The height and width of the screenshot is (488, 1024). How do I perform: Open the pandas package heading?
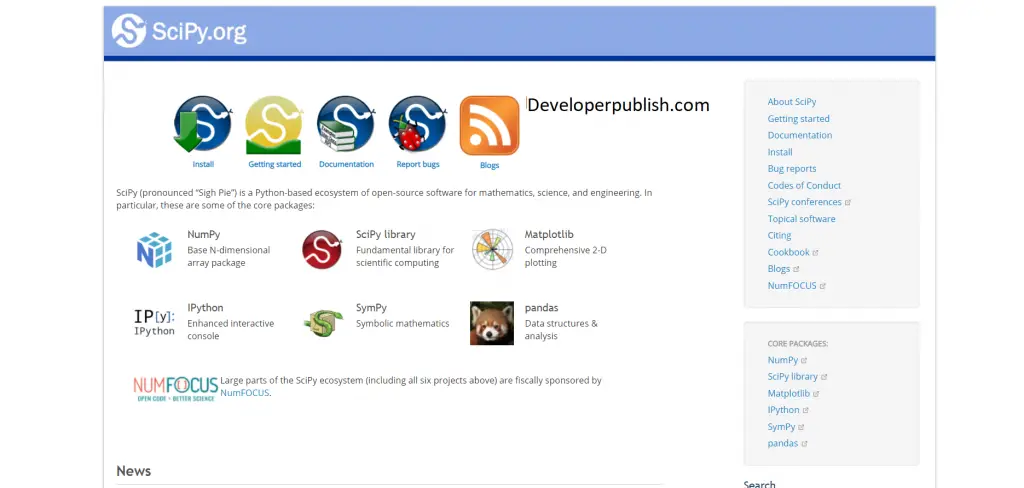tap(541, 308)
